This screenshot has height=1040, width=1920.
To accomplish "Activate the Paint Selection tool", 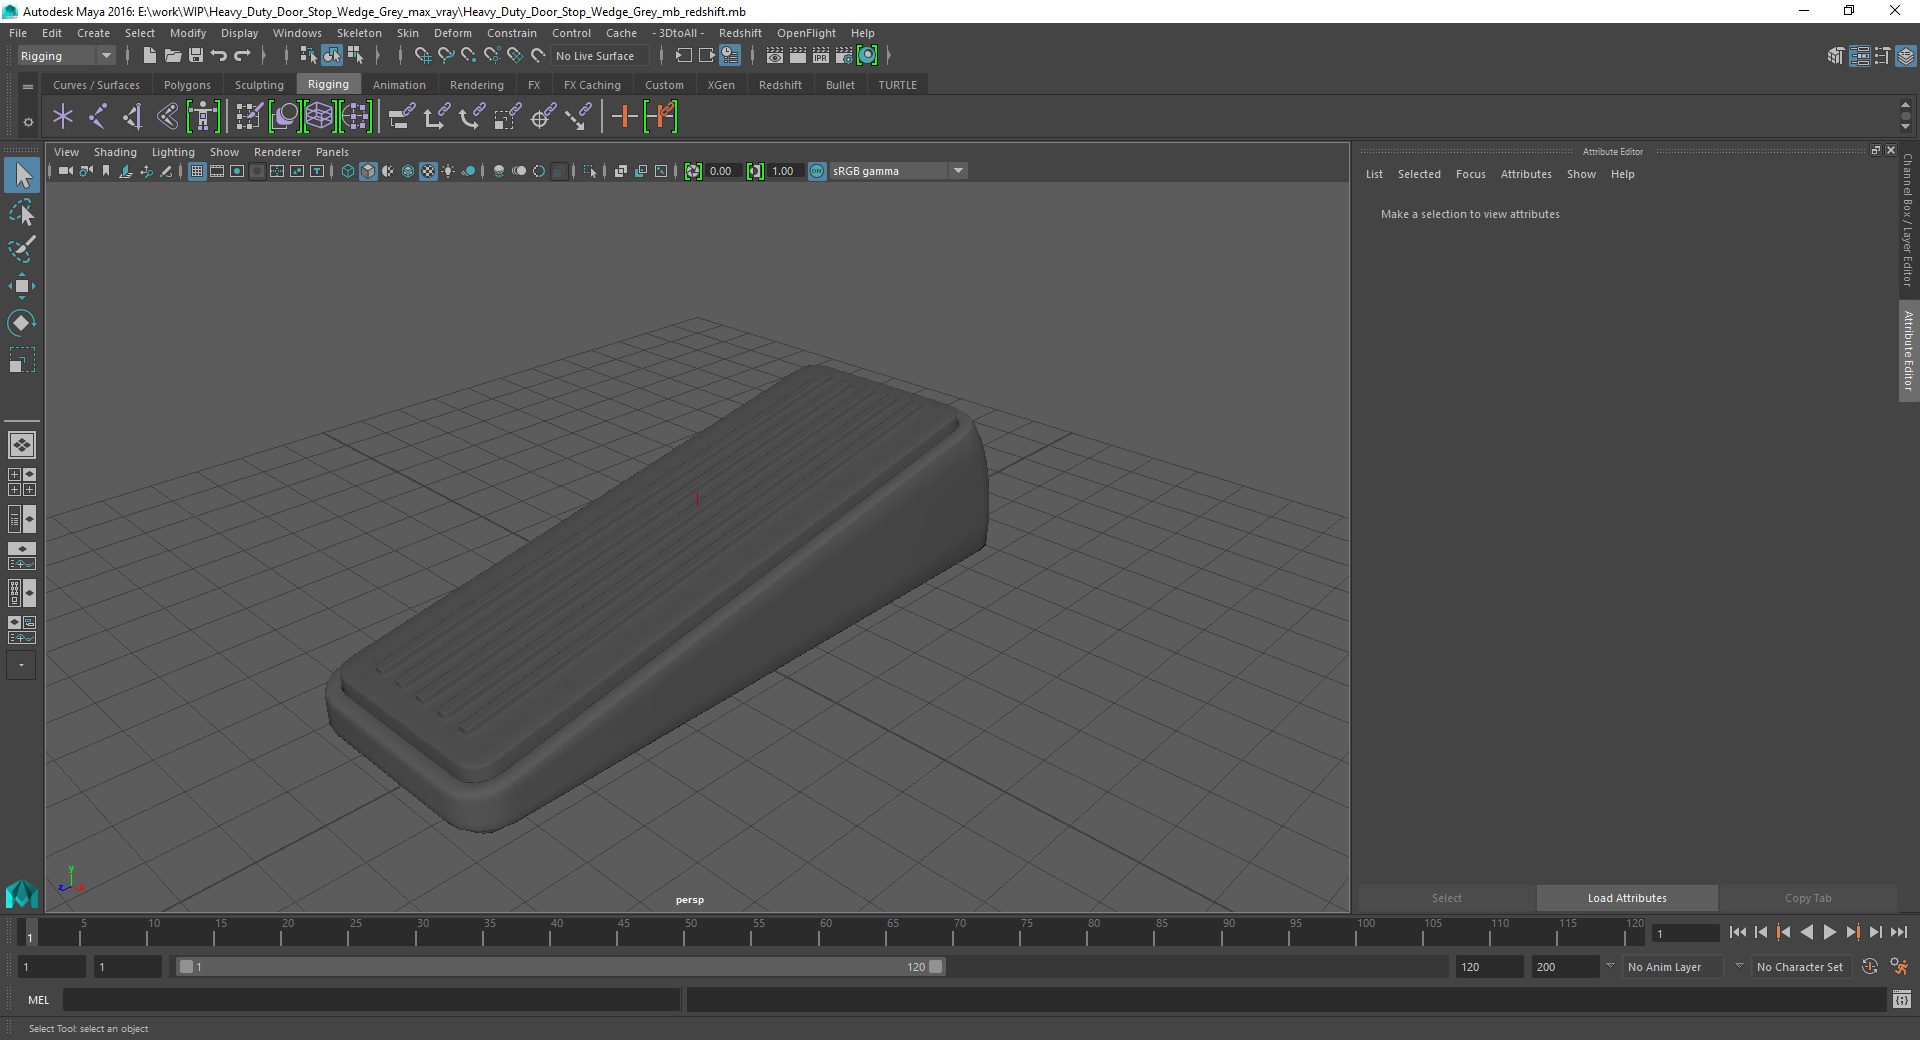I will click(21, 249).
